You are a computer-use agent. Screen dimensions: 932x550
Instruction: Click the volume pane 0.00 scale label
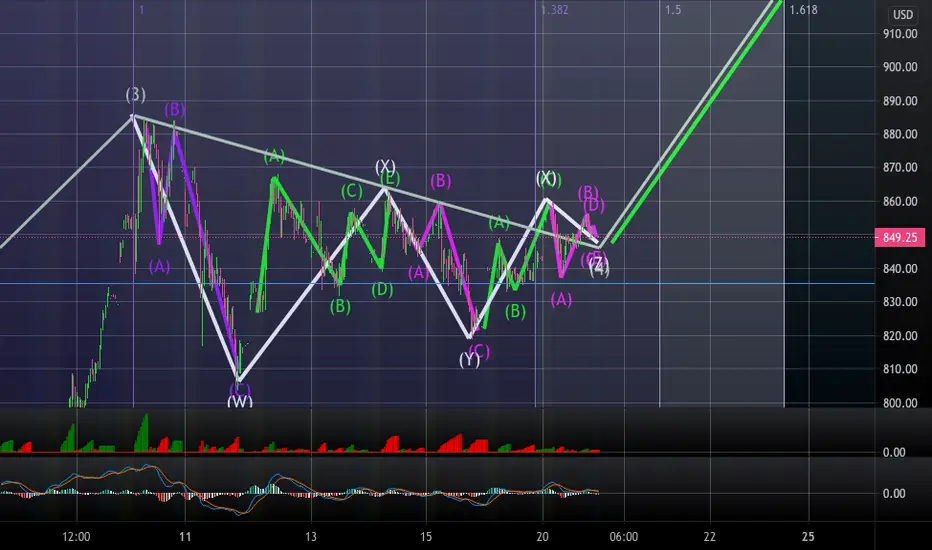tap(894, 452)
